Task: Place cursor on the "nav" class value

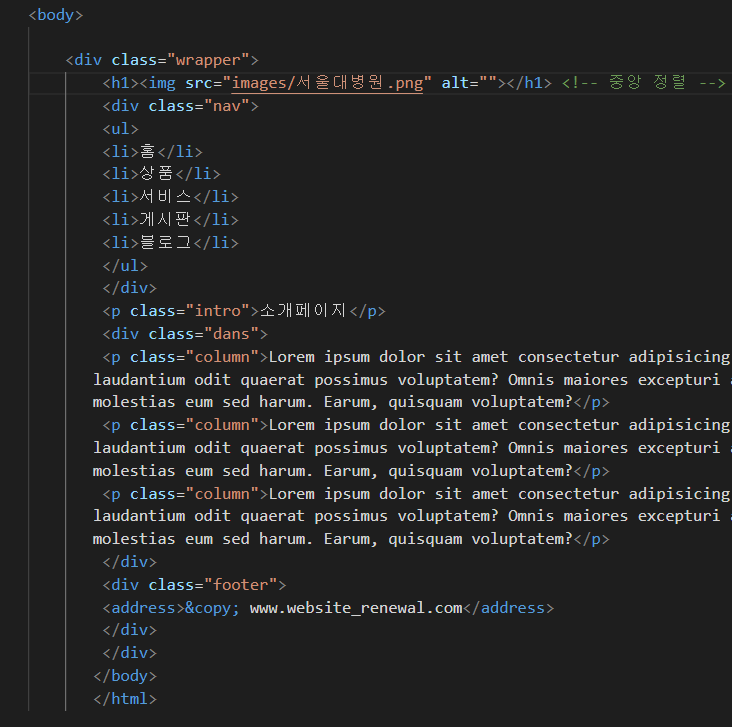Action: 226,106
